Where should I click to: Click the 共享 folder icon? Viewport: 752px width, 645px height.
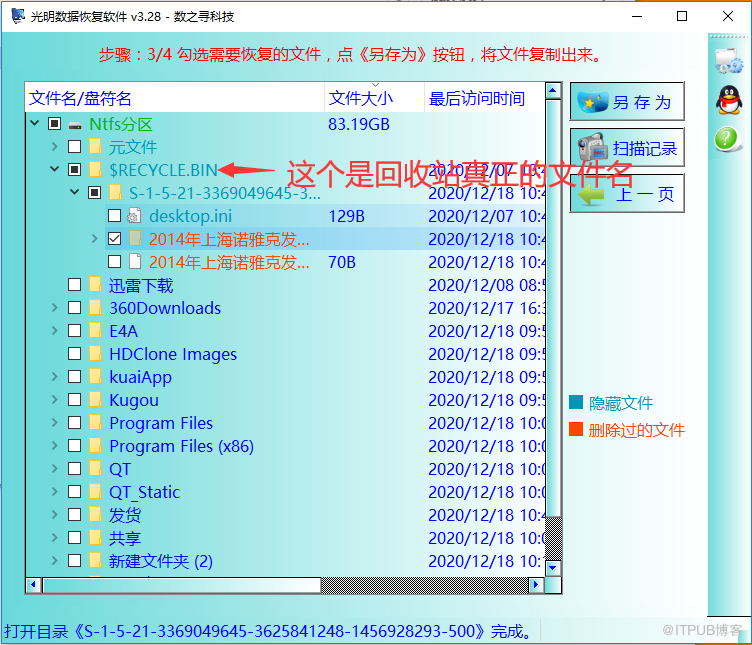click(x=95, y=538)
